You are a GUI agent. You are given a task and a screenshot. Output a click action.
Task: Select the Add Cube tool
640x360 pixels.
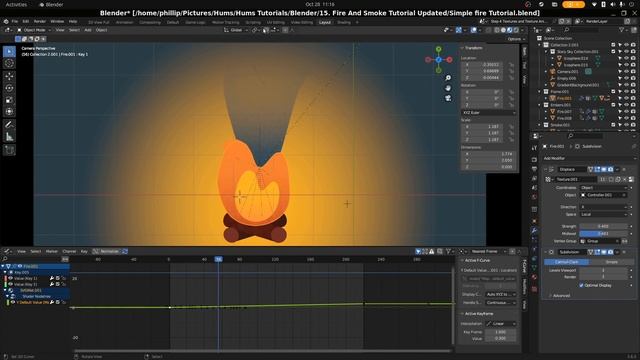point(9,150)
